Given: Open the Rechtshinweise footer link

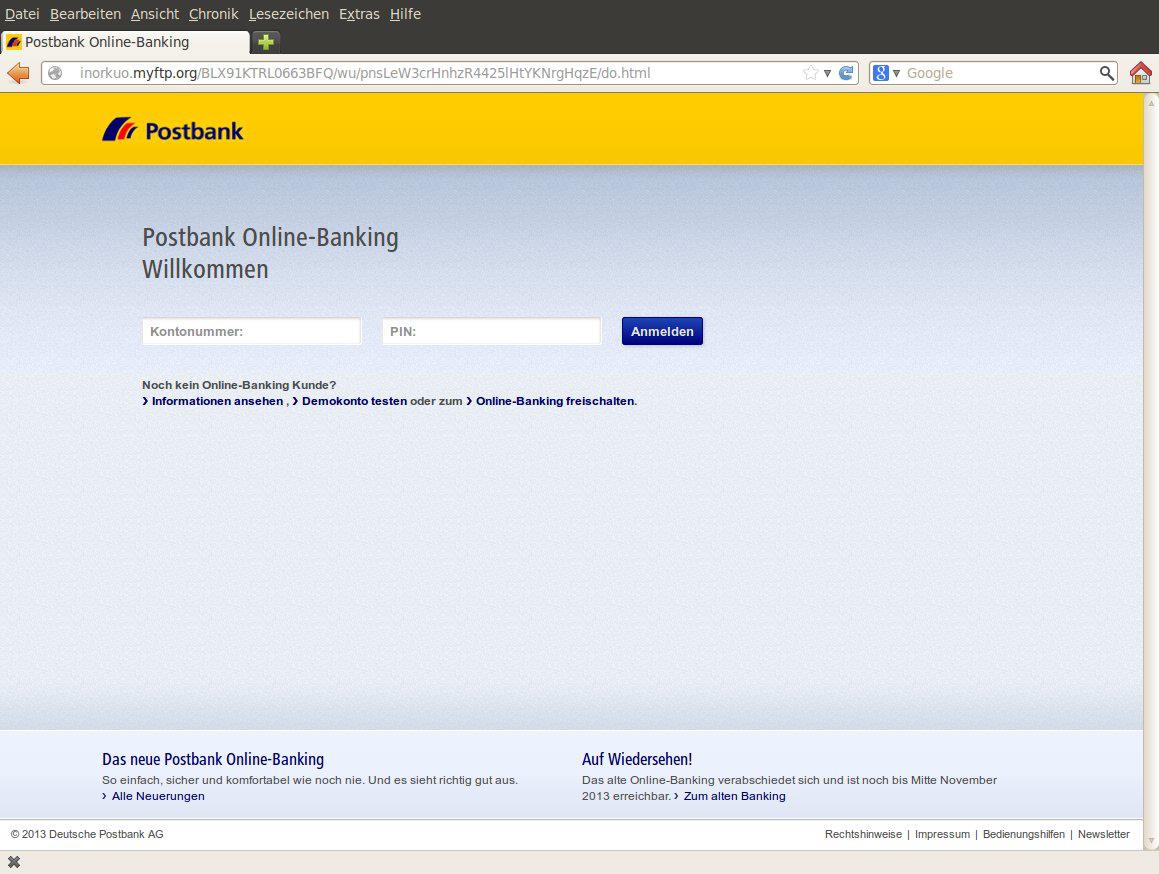Looking at the screenshot, I should coord(863,834).
